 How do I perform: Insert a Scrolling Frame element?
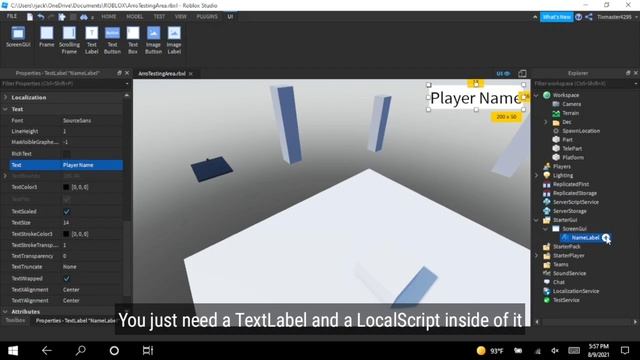click(69, 40)
